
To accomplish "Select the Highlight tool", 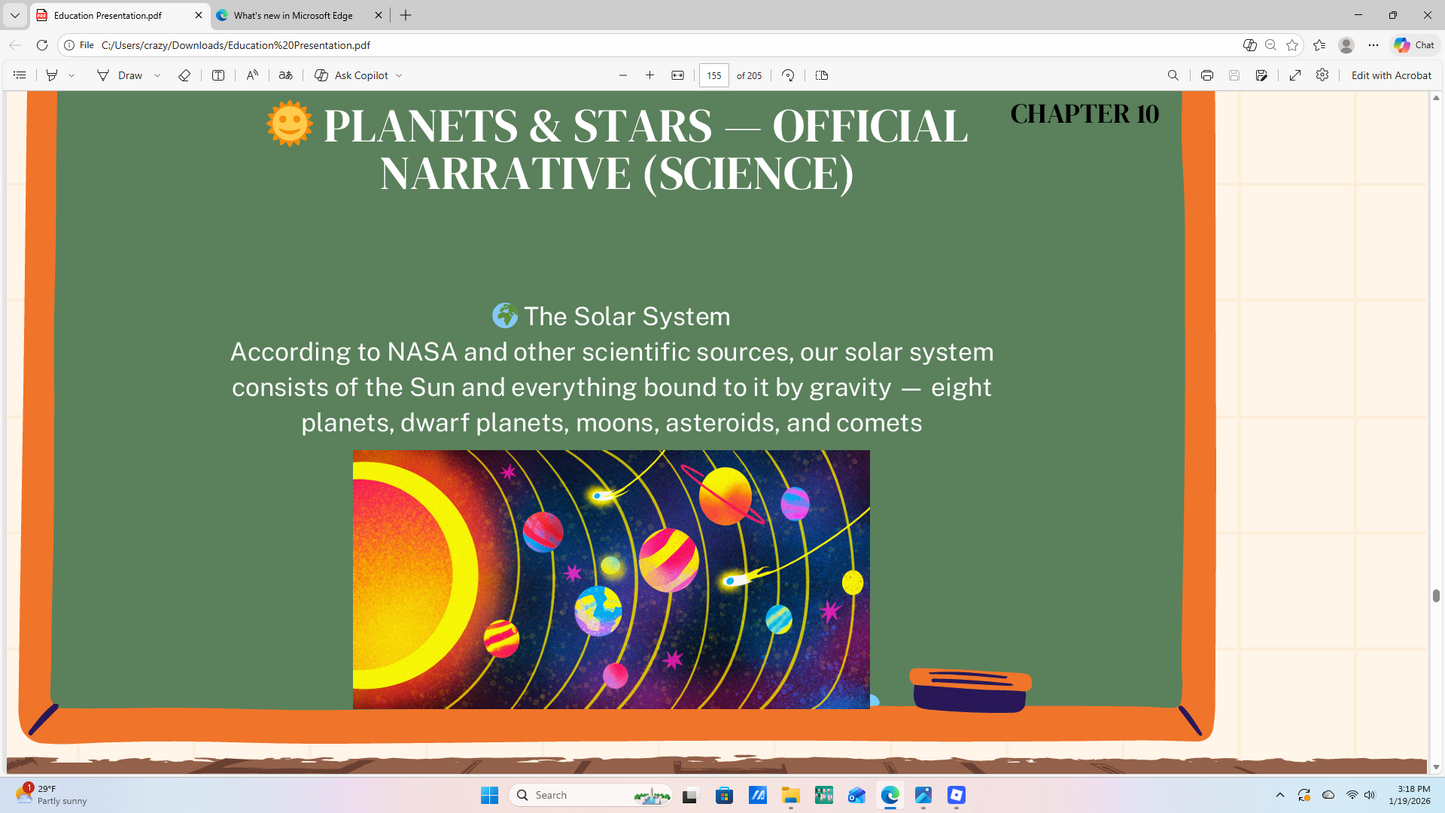I will (52, 75).
